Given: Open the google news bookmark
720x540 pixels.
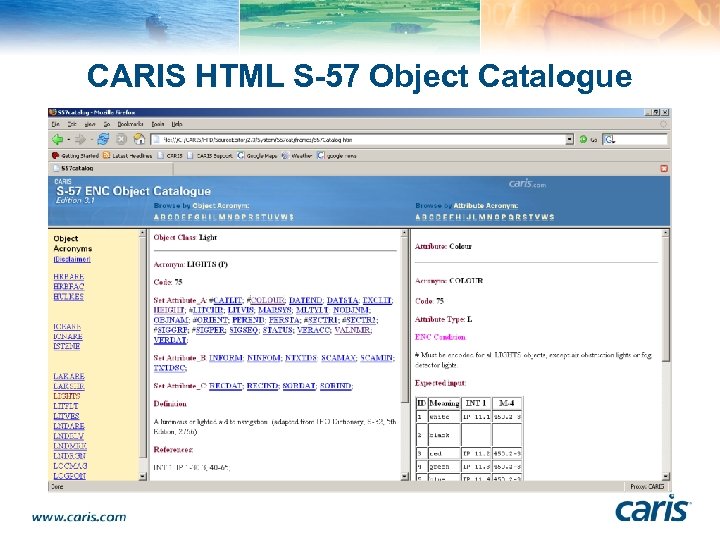Looking at the screenshot, I should (x=337, y=156).
